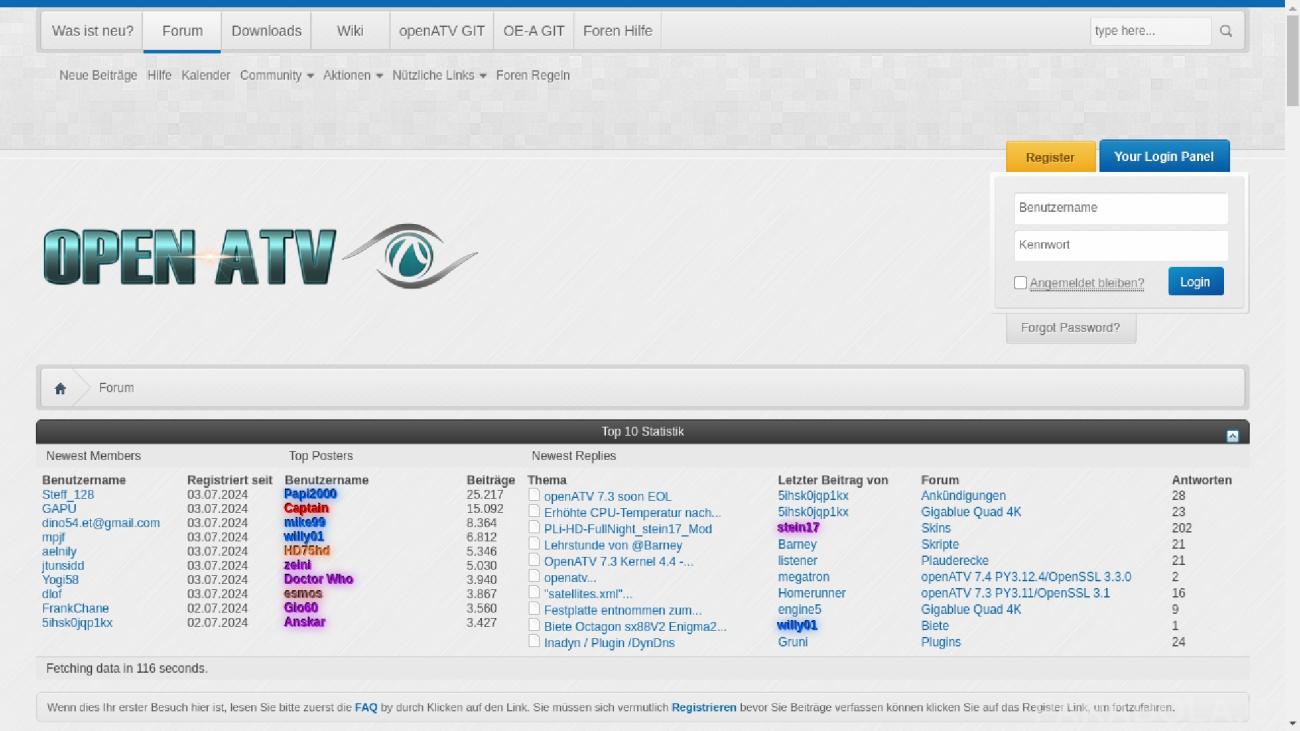Click the type here search box
This screenshot has width=1300, height=731.
(x=1150, y=31)
